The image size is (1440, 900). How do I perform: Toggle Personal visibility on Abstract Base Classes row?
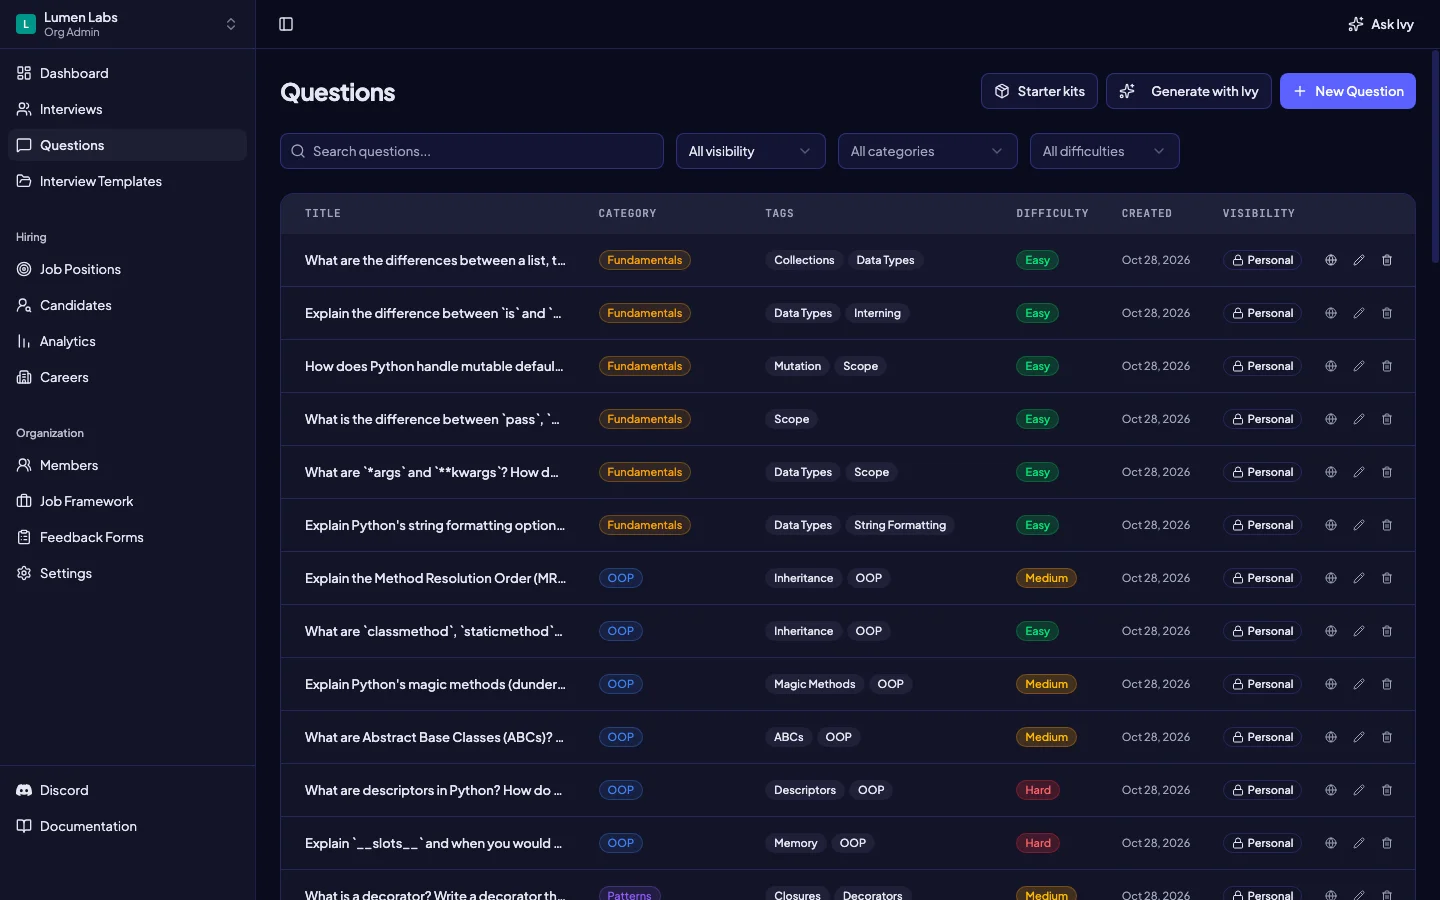[1262, 737]
